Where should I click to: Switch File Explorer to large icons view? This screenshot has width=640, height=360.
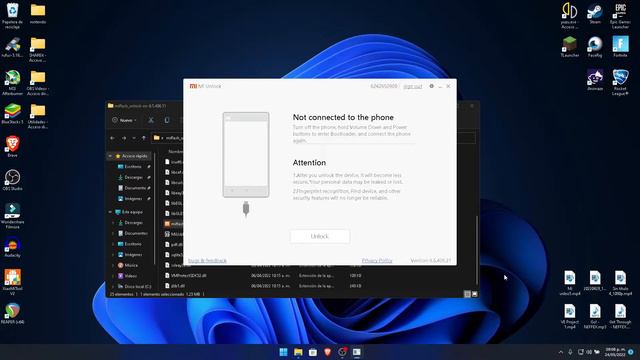tap(475, 294)
